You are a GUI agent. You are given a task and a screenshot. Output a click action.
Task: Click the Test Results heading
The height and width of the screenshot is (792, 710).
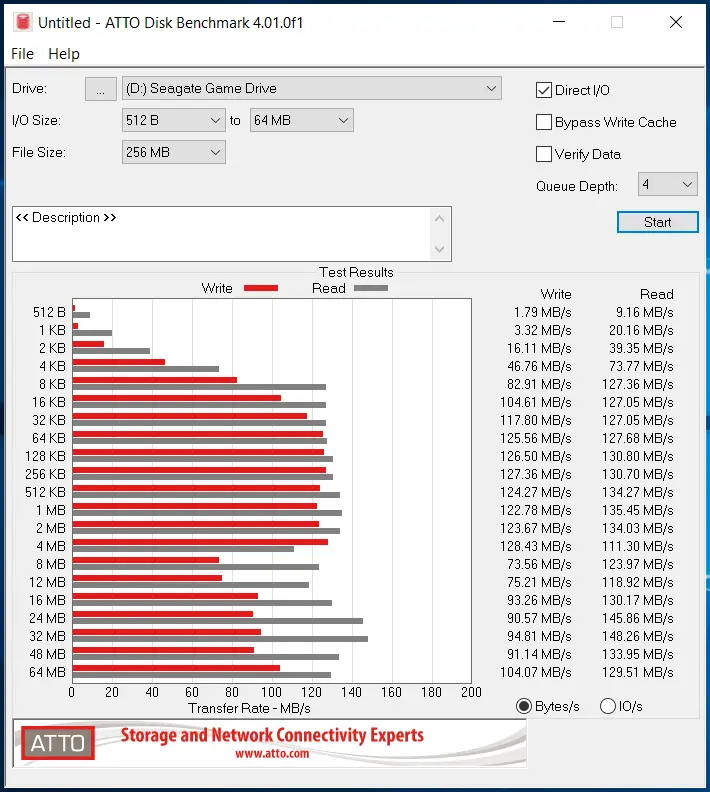click(x=356, y=272)
